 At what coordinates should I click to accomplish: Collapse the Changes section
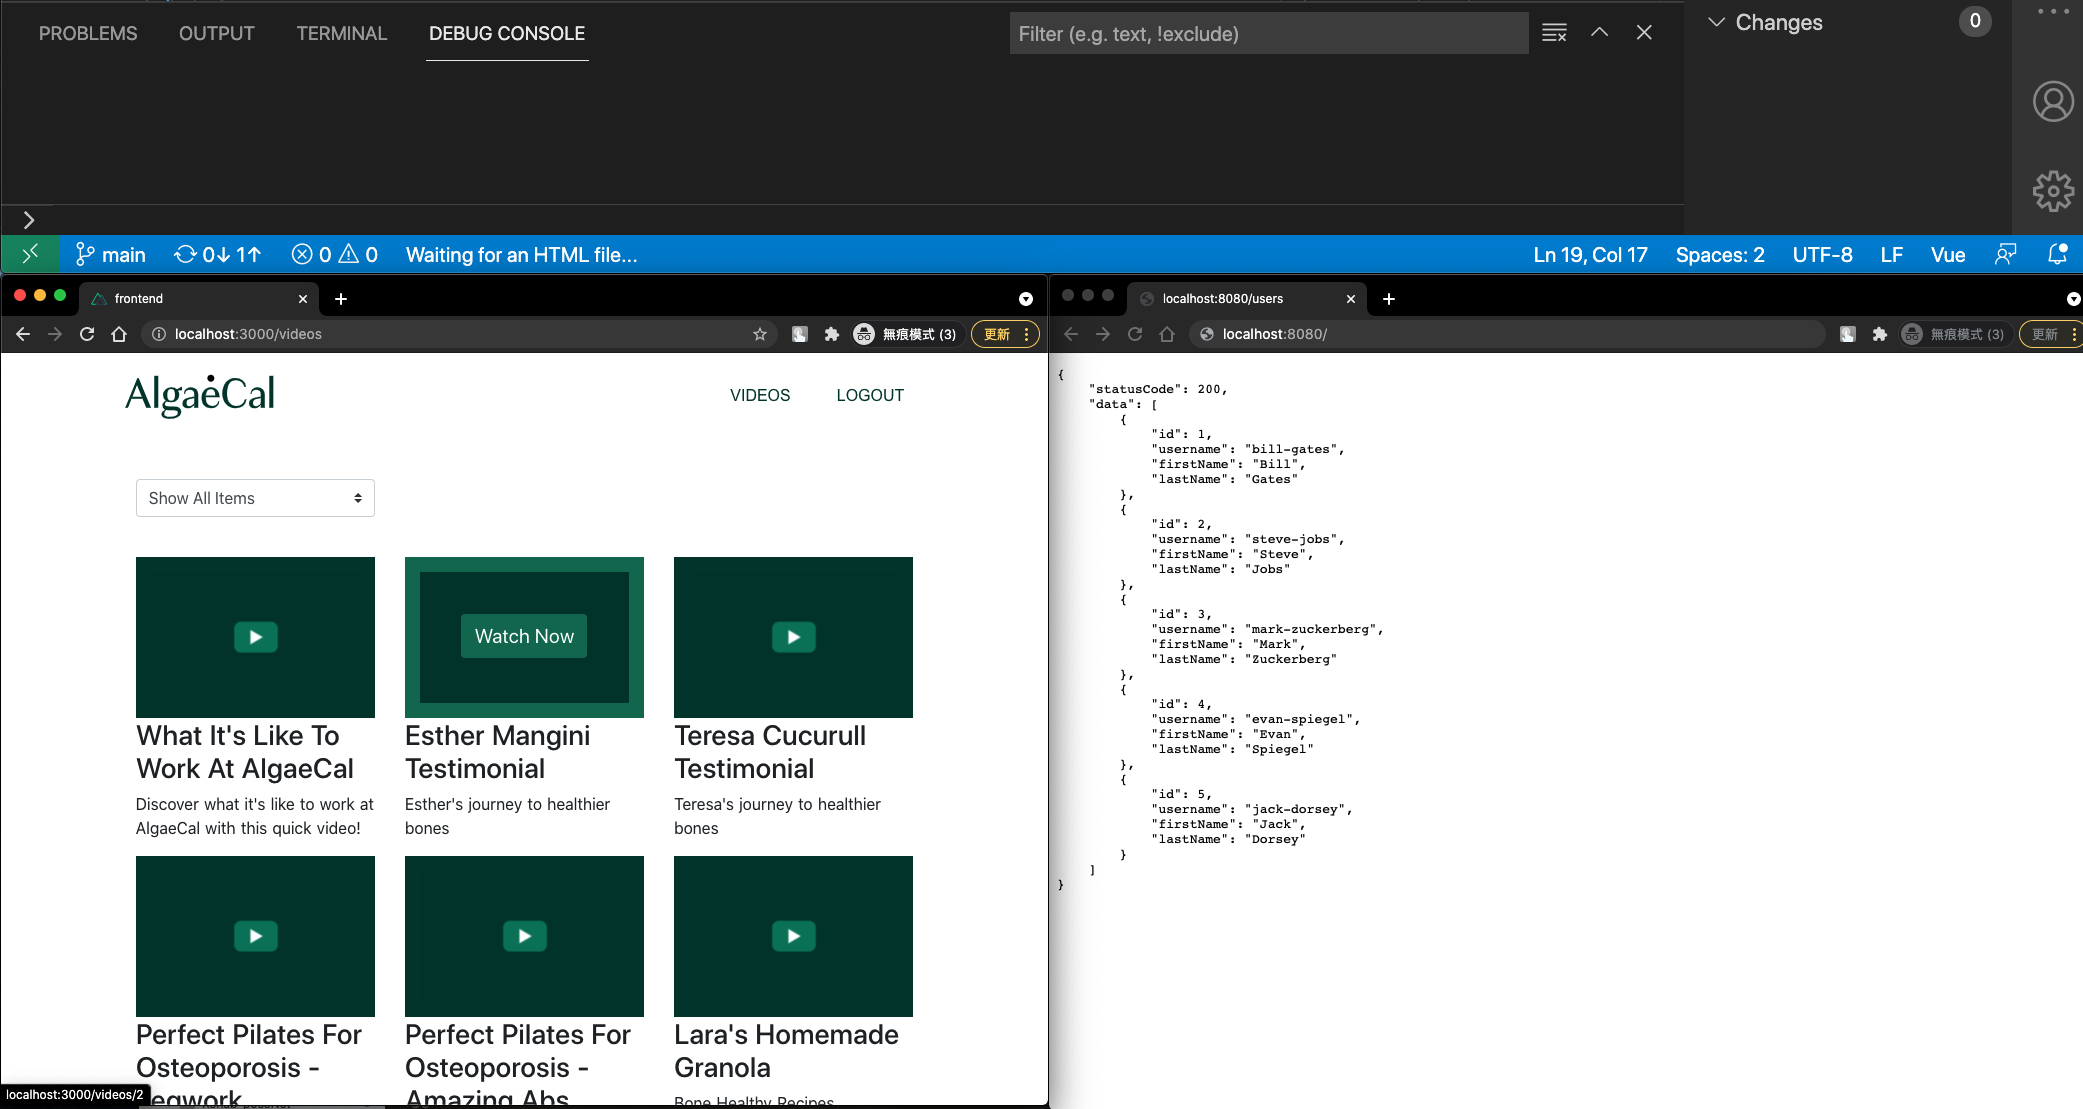1716,22
